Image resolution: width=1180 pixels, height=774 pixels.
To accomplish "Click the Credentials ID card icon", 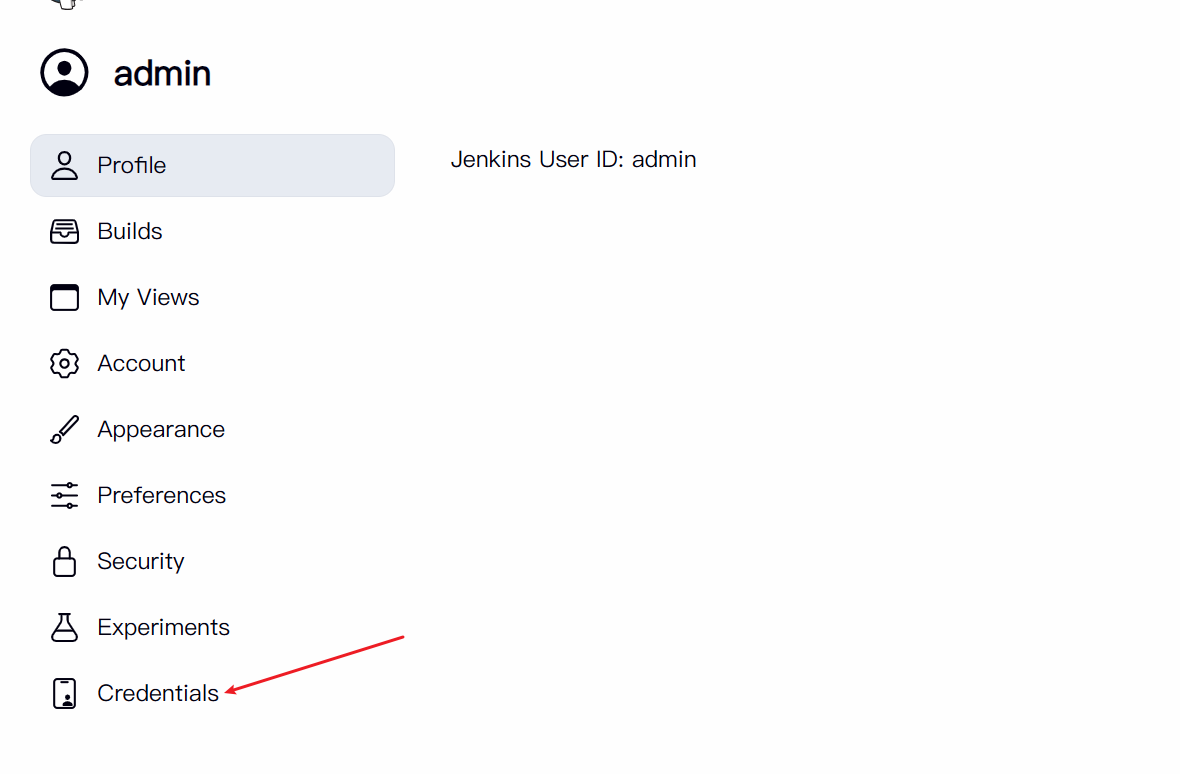I will [x=64, y=694].
